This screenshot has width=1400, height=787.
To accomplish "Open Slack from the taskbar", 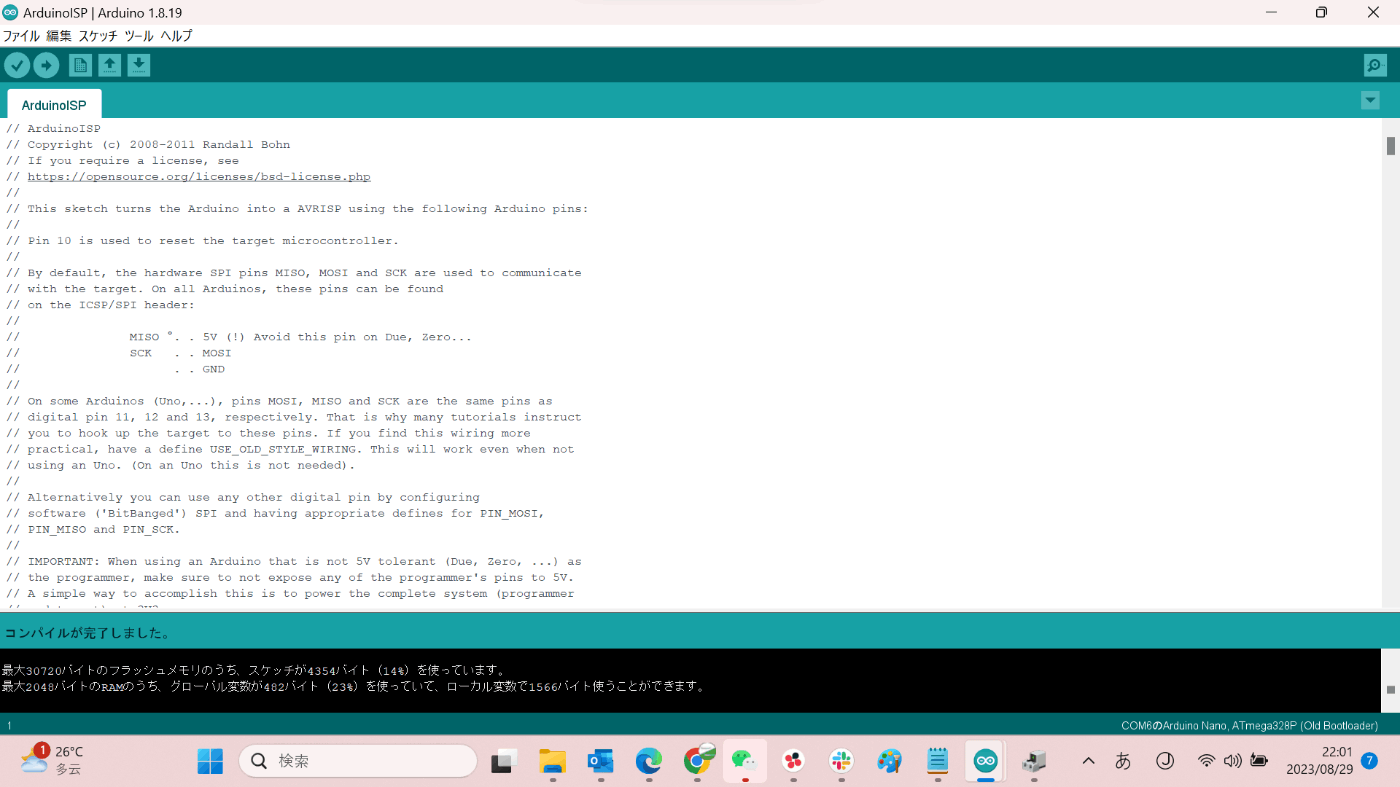I will coord(841,761).
